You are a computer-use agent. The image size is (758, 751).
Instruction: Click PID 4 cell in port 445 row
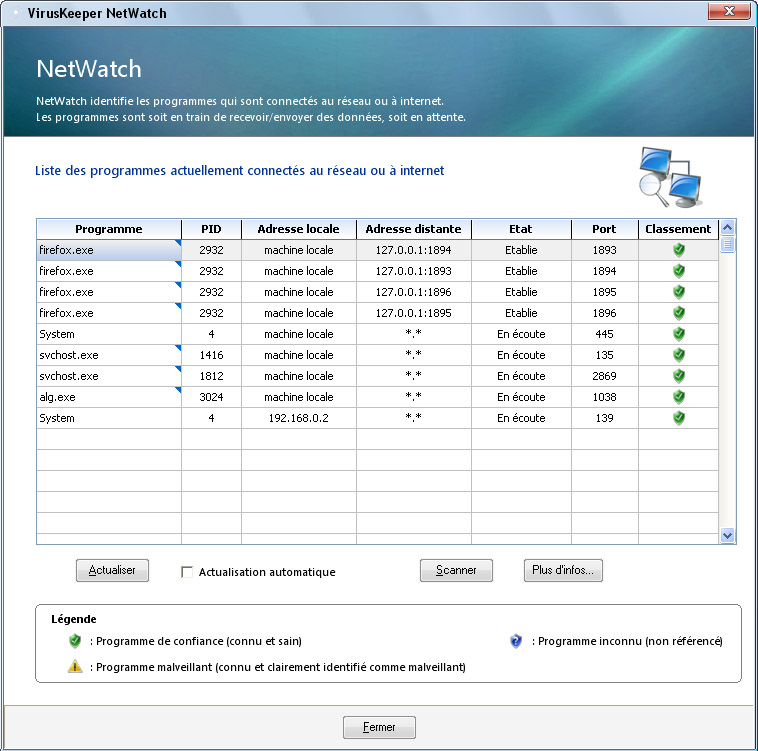point(211,334)
